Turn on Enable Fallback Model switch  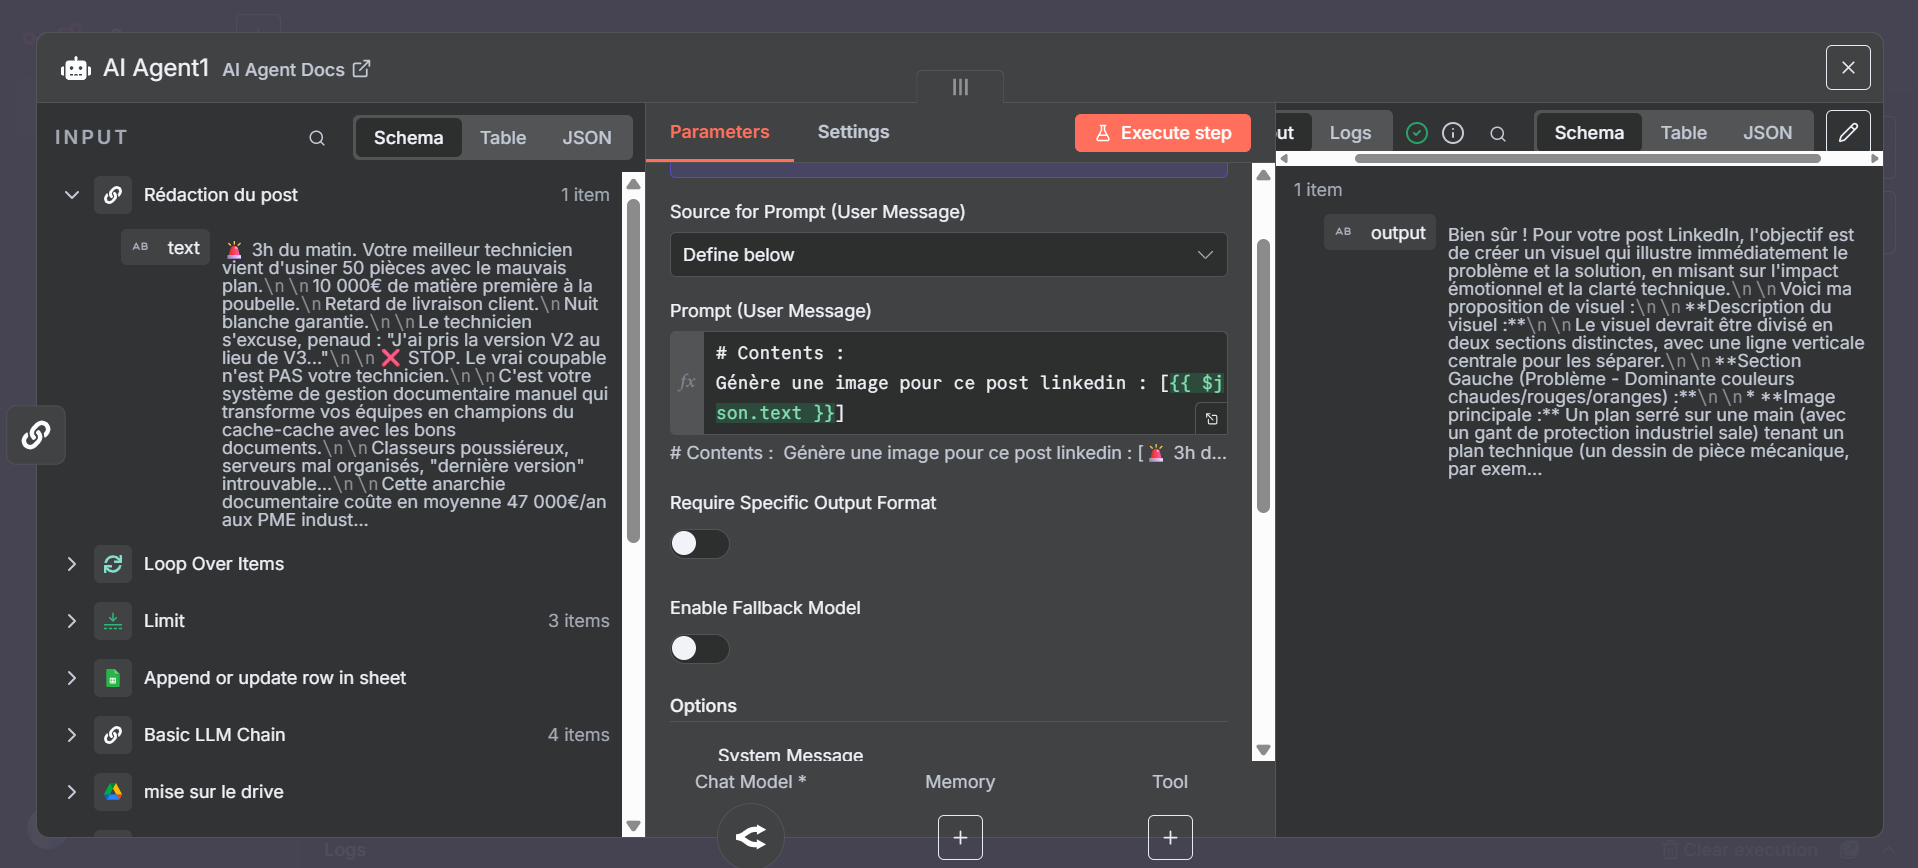point(699,648)
